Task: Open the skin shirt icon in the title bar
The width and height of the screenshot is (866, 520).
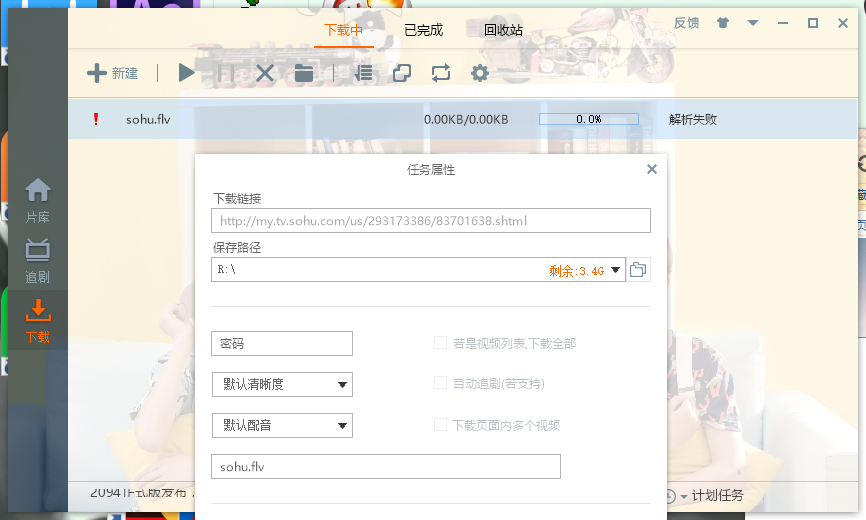Action: [723, 23]
